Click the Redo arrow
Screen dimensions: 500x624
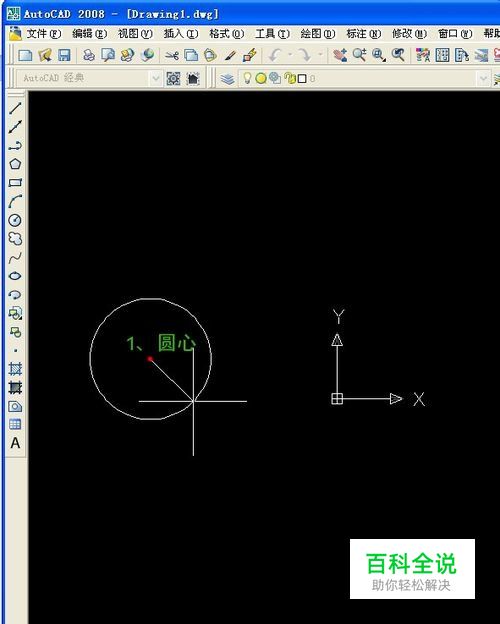tap(305, 55)
